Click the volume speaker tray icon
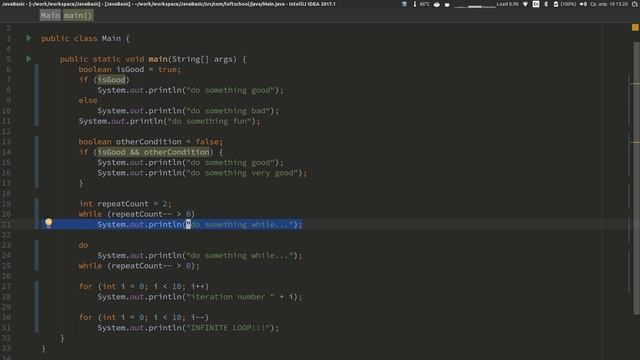640x360 pixels. click(x=583, y=4)
